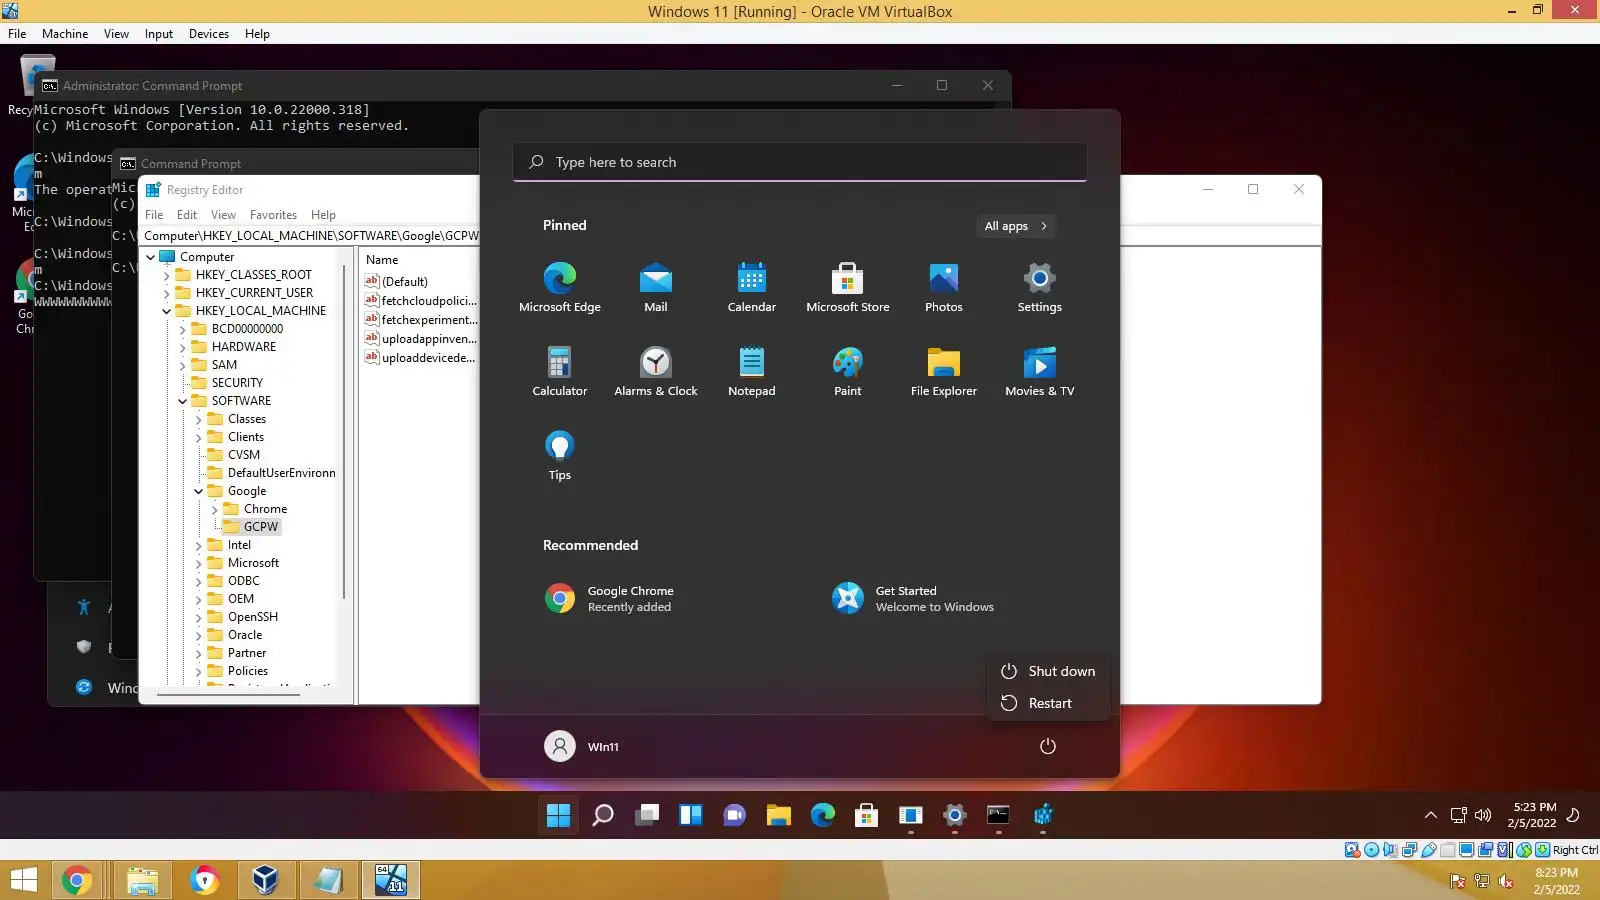
Task: Launch the Mail app in Start menu
Action: point(656,287)
